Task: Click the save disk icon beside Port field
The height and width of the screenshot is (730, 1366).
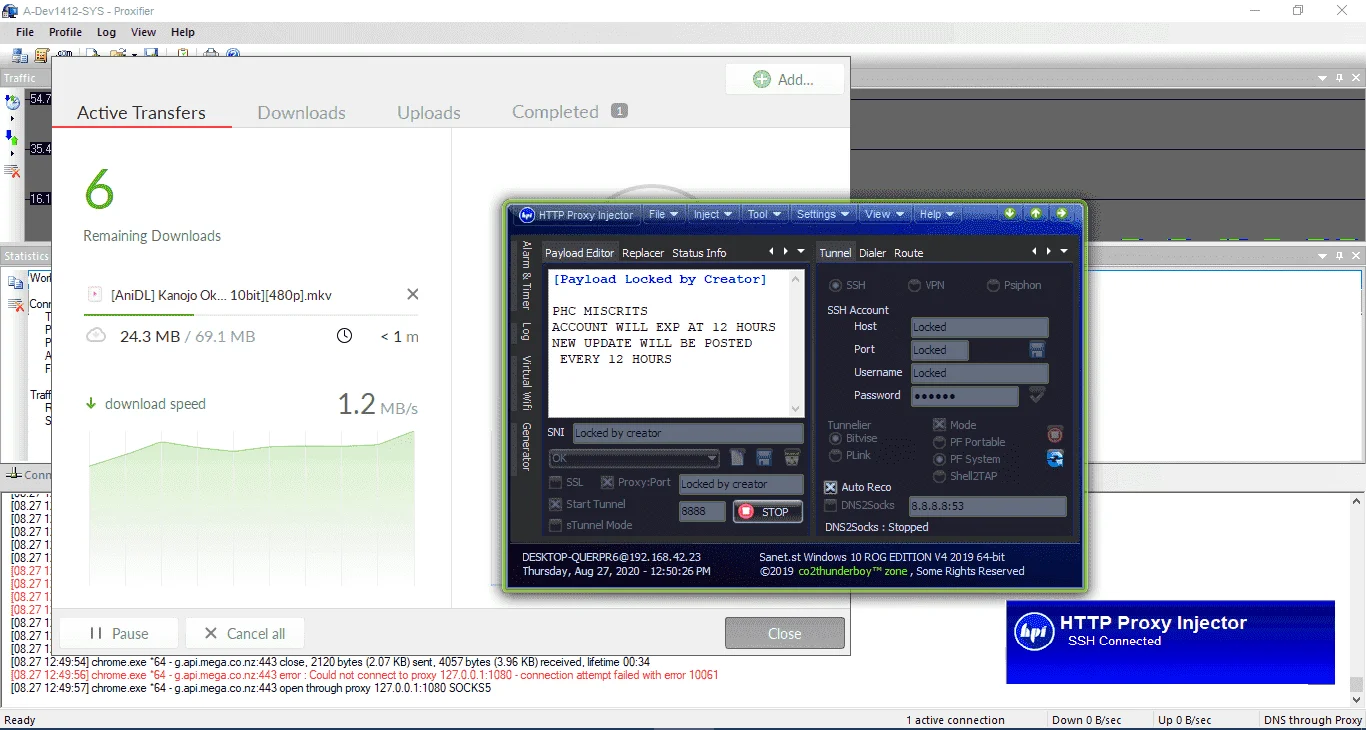Action: point(1037,349)
